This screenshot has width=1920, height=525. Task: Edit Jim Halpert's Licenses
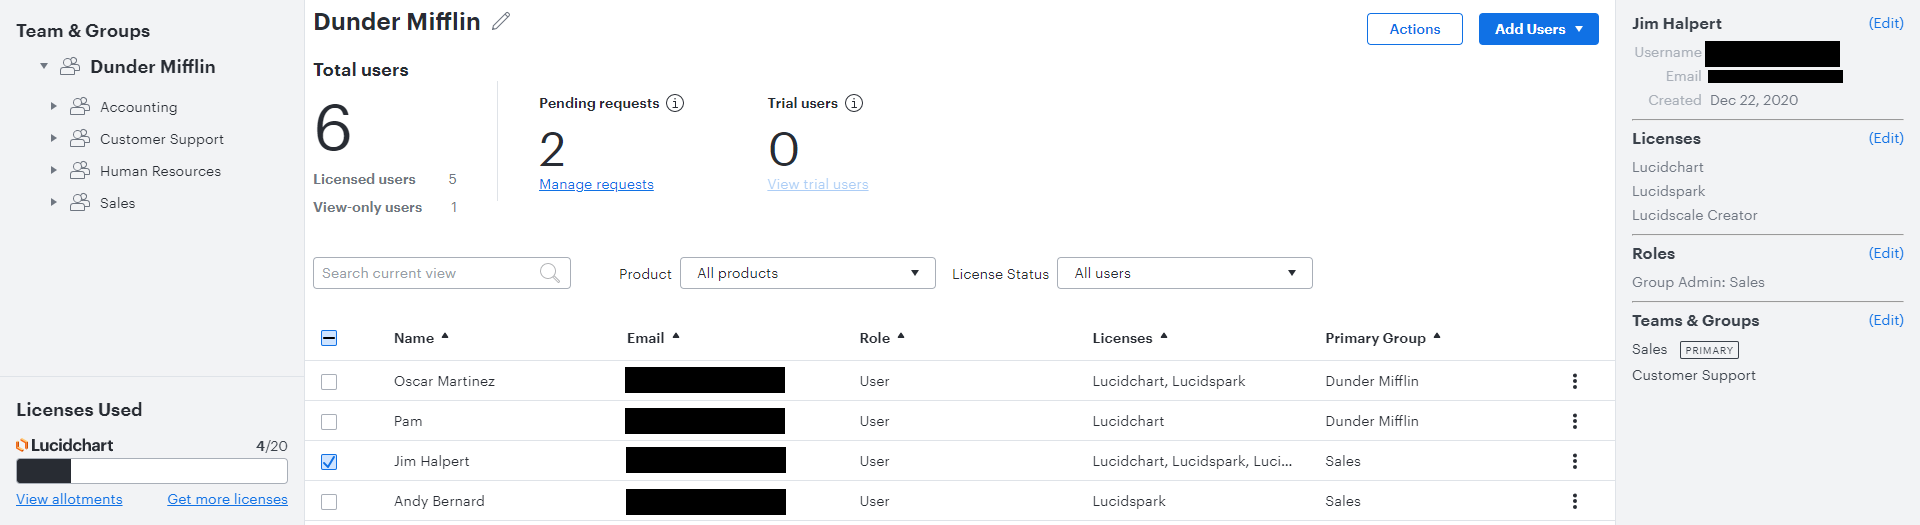1886,138
